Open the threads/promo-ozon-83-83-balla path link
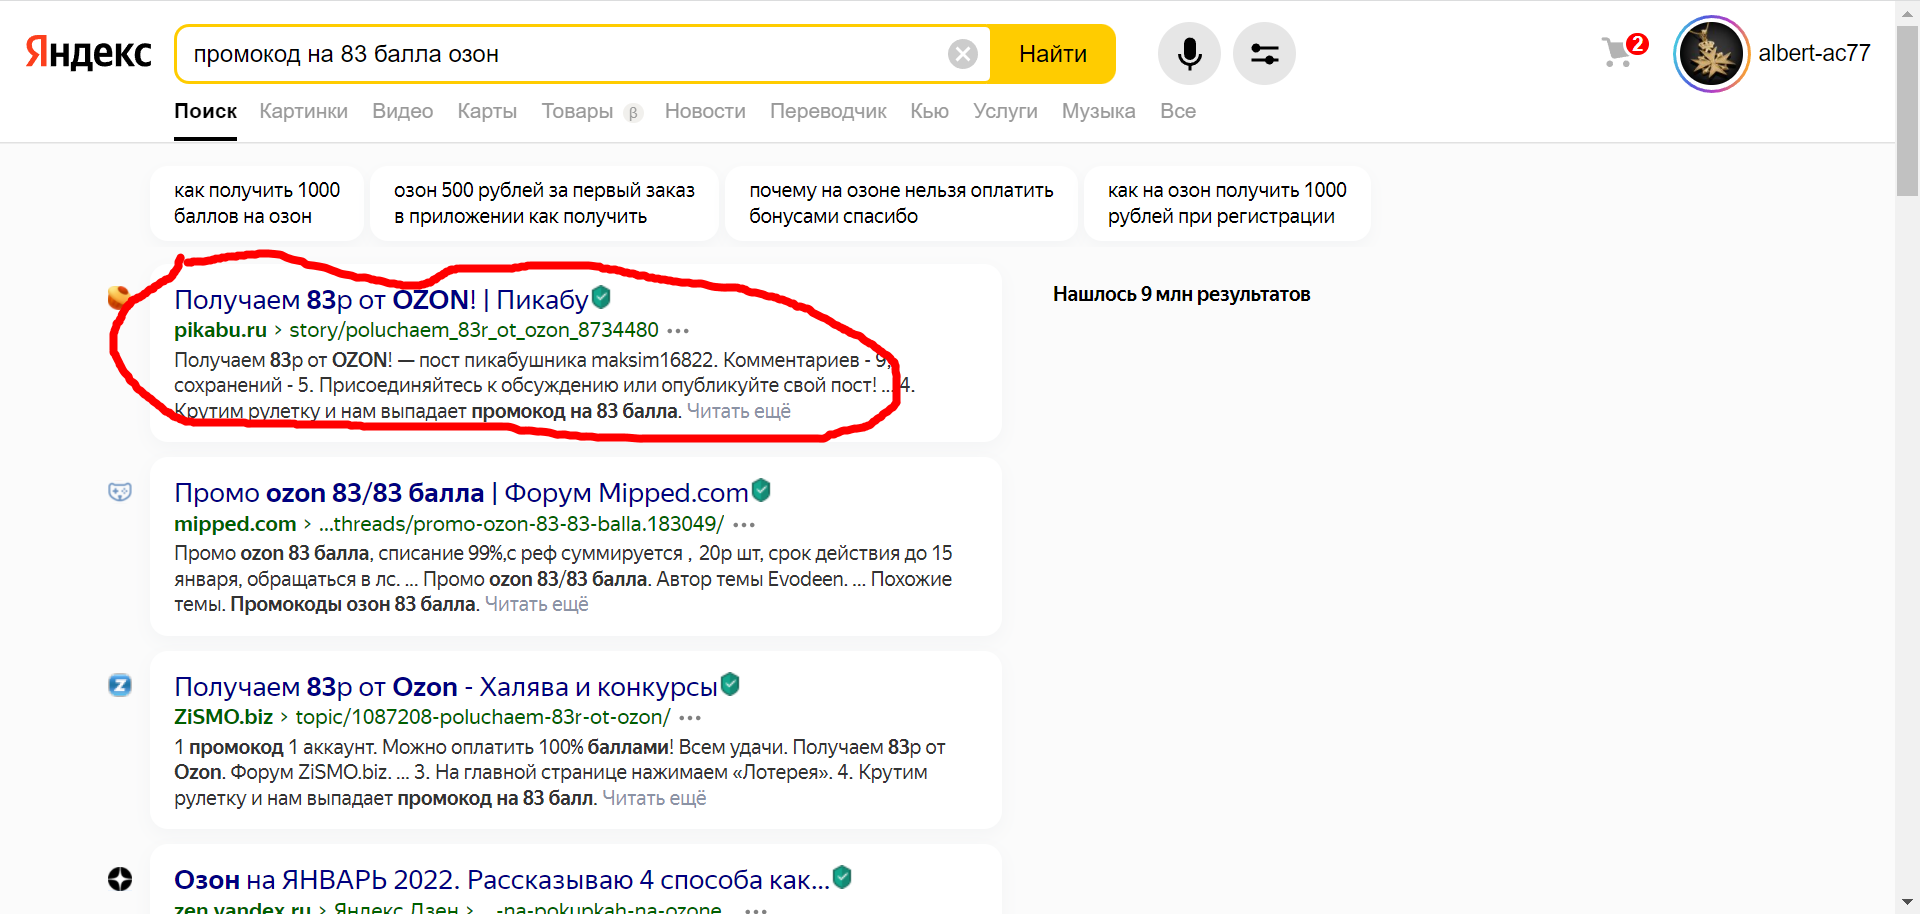Image resolution: width=1920 pixels, height=914 pixels. point(521,524)
